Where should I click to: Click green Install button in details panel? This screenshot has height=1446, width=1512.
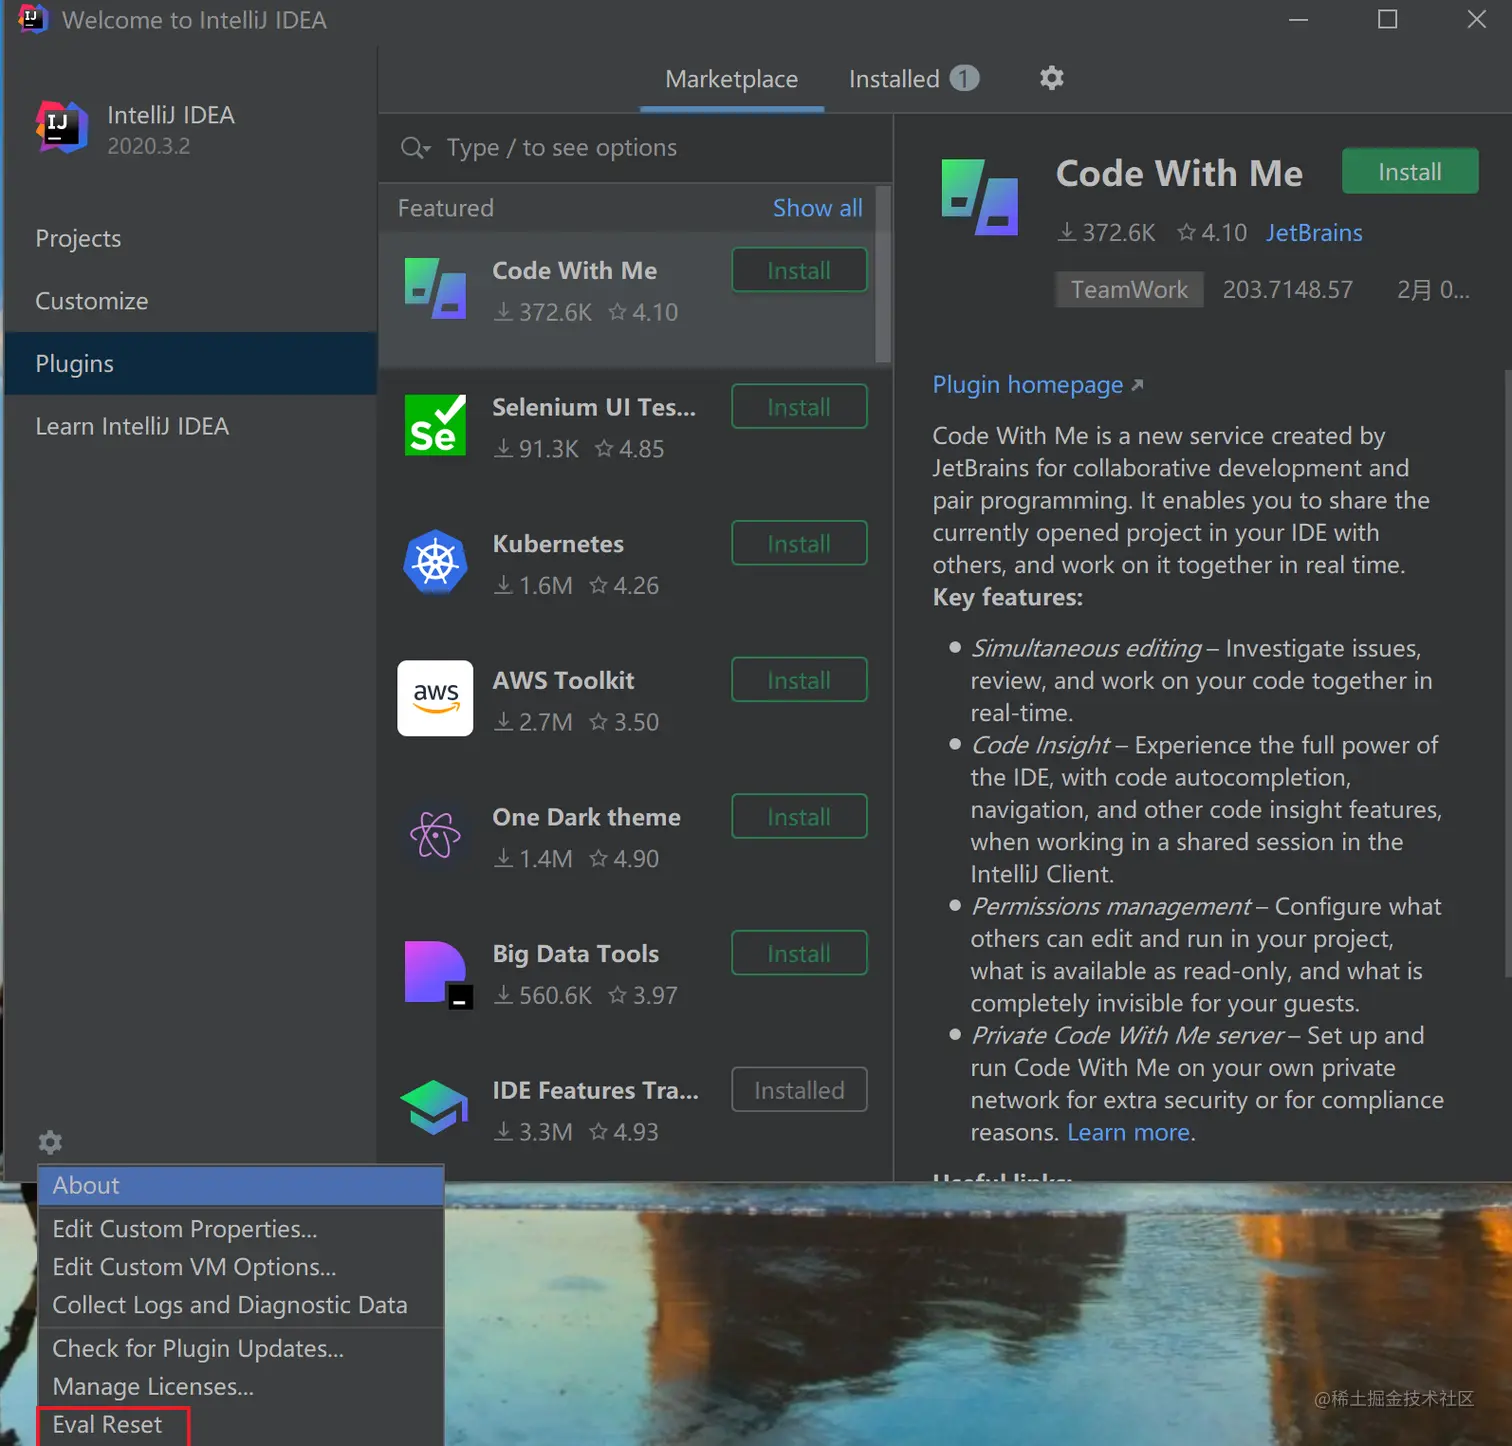(1410, 172)
